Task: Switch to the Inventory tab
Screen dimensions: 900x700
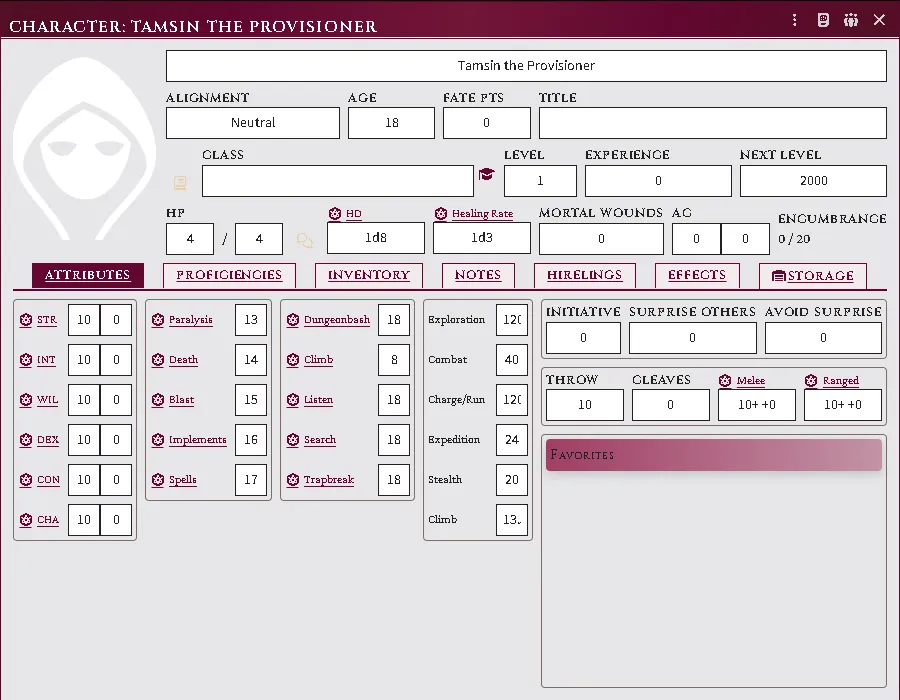Action: (x=368, y=275)
